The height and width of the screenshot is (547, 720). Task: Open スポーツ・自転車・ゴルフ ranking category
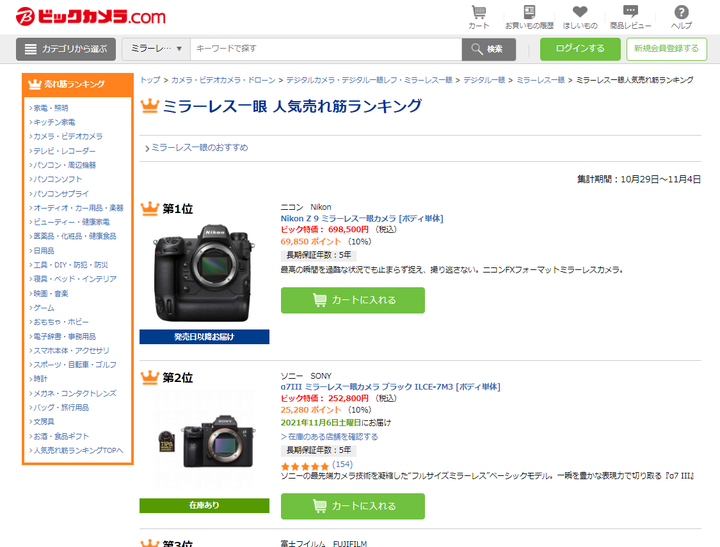[75, 365]
